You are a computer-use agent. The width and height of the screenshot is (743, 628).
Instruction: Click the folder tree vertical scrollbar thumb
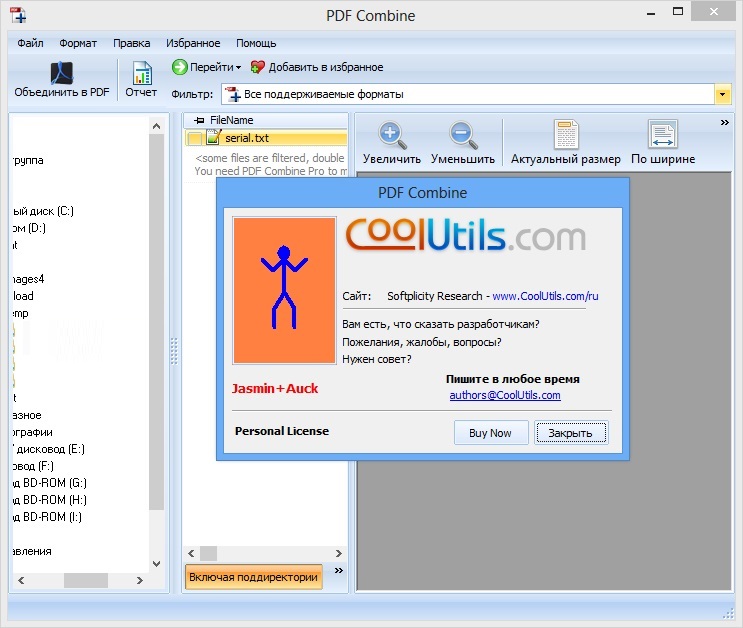click(x=156, y=322)
